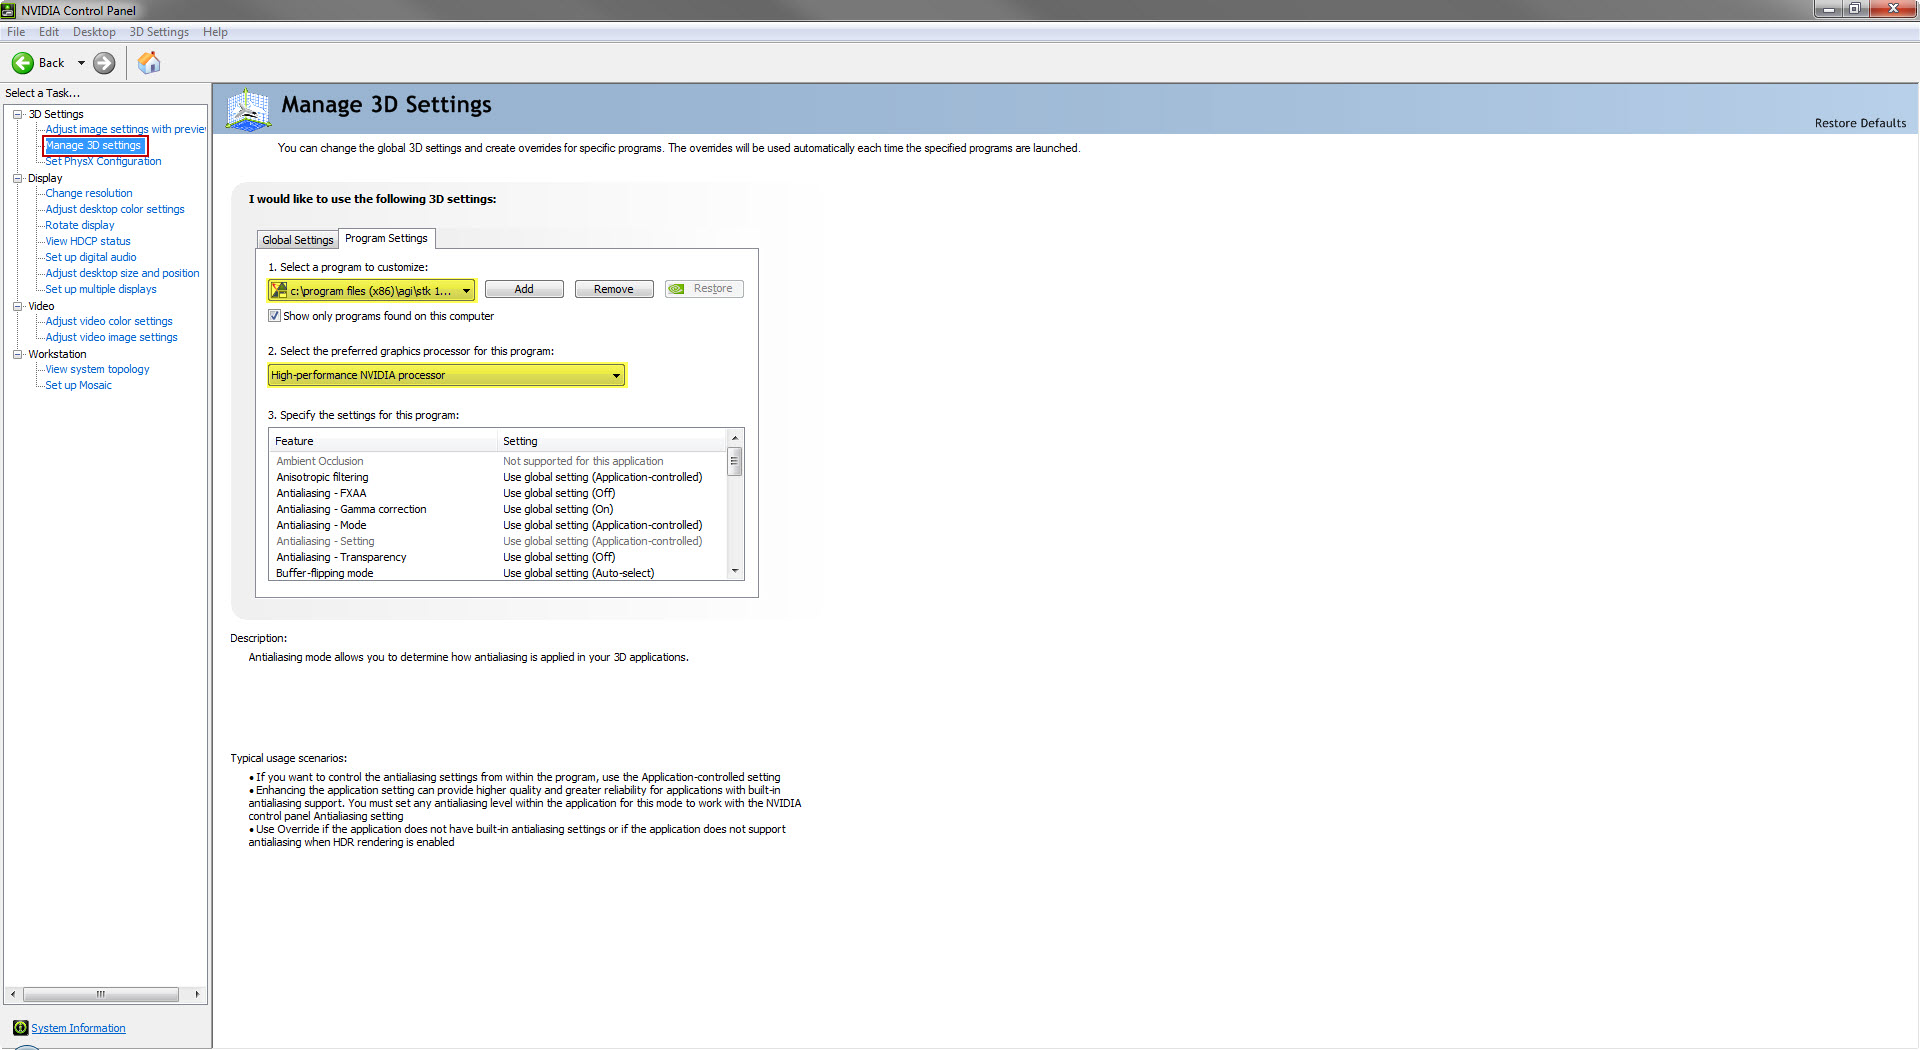Click the Add button
The width and height of the screenshot is (1920, 1050).
coord(524,289)
